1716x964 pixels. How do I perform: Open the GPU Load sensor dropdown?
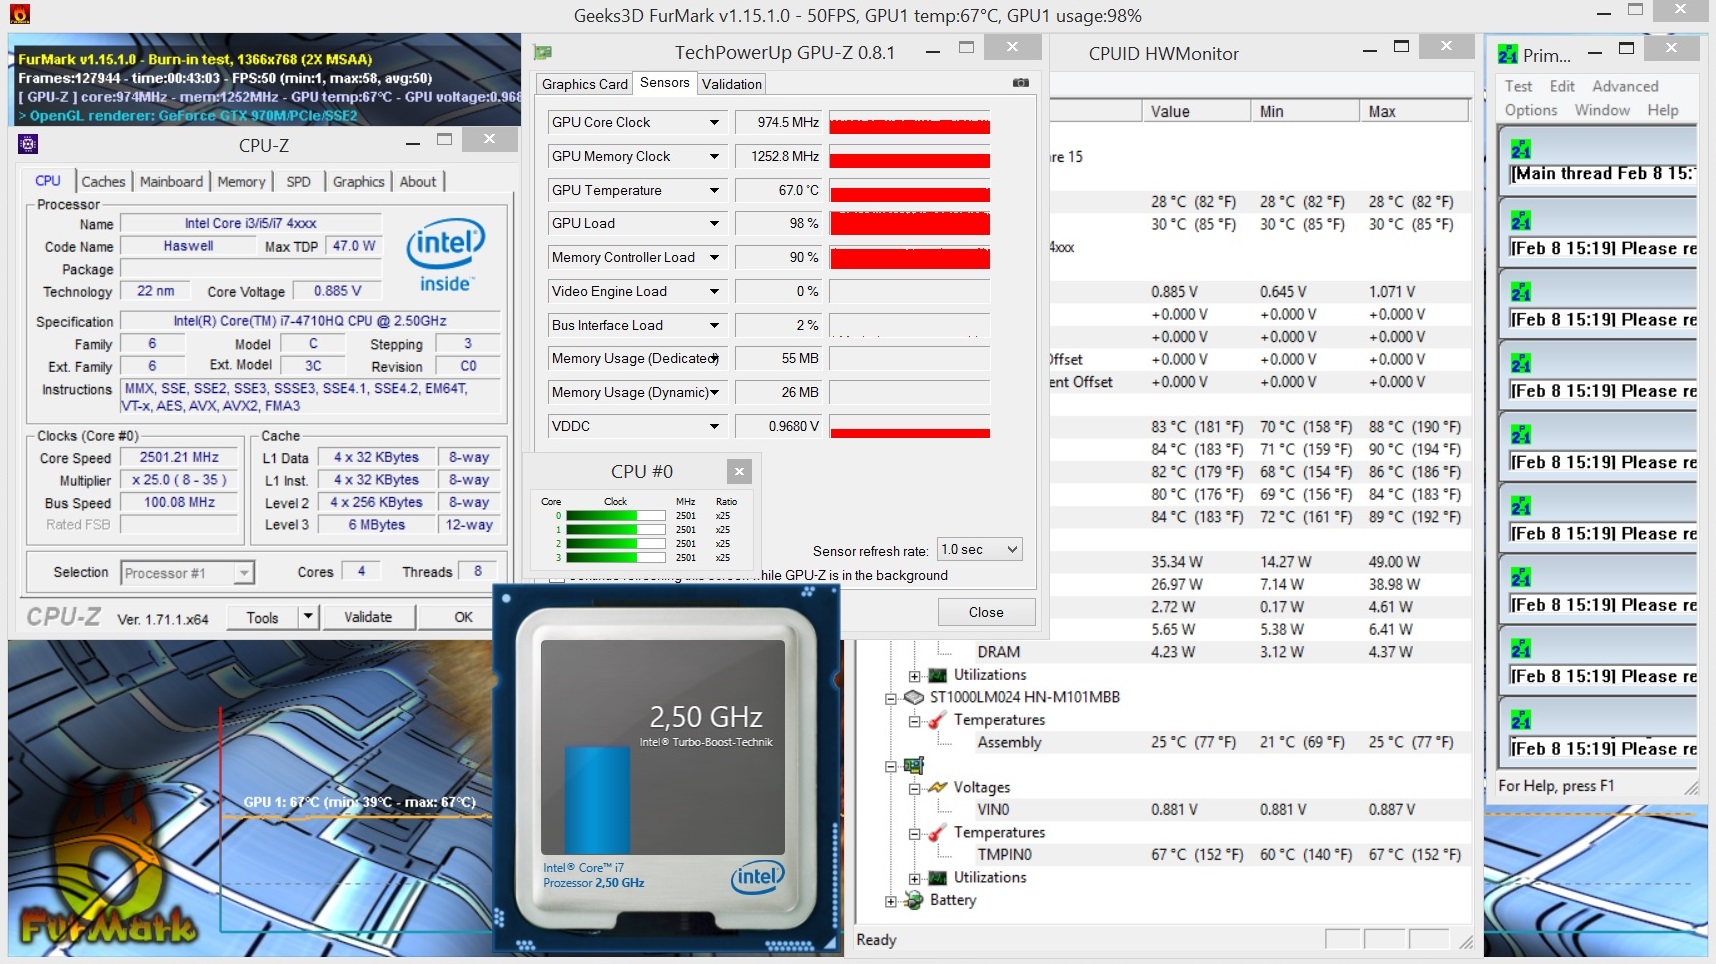click(x=714, y=224)
